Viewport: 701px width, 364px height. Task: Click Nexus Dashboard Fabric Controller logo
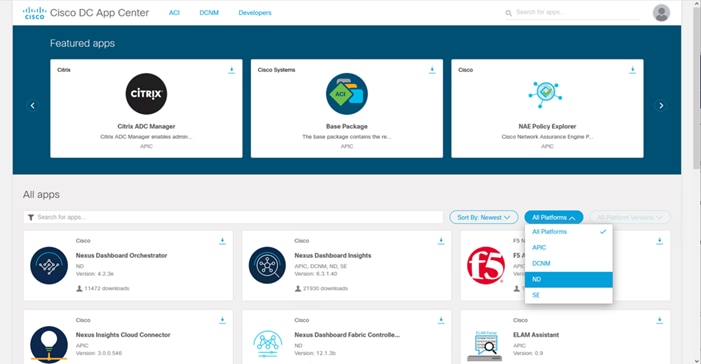[267, 343]
